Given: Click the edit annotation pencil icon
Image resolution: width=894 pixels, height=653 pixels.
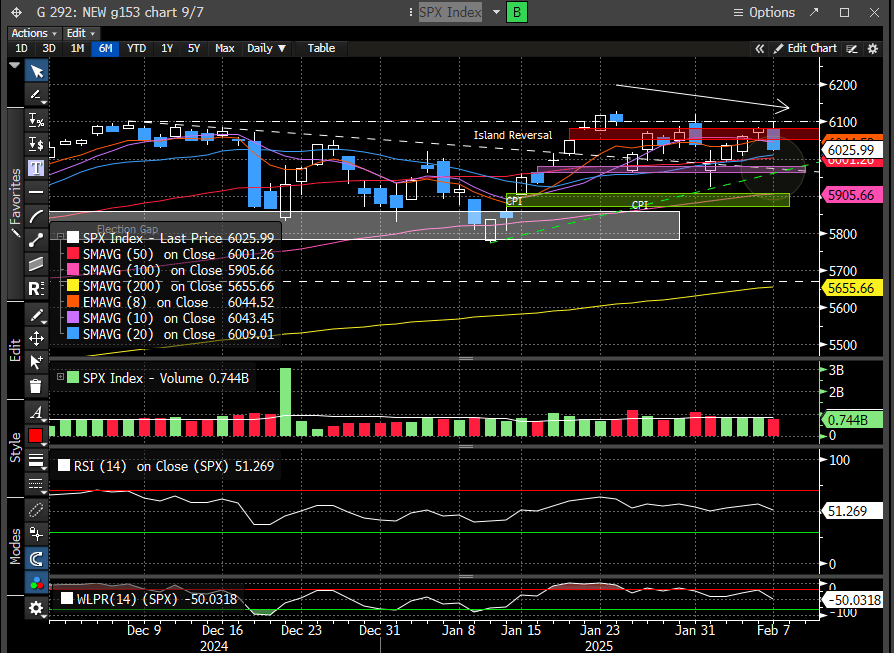Looking at the screenshot, I should tap(36, 315).
